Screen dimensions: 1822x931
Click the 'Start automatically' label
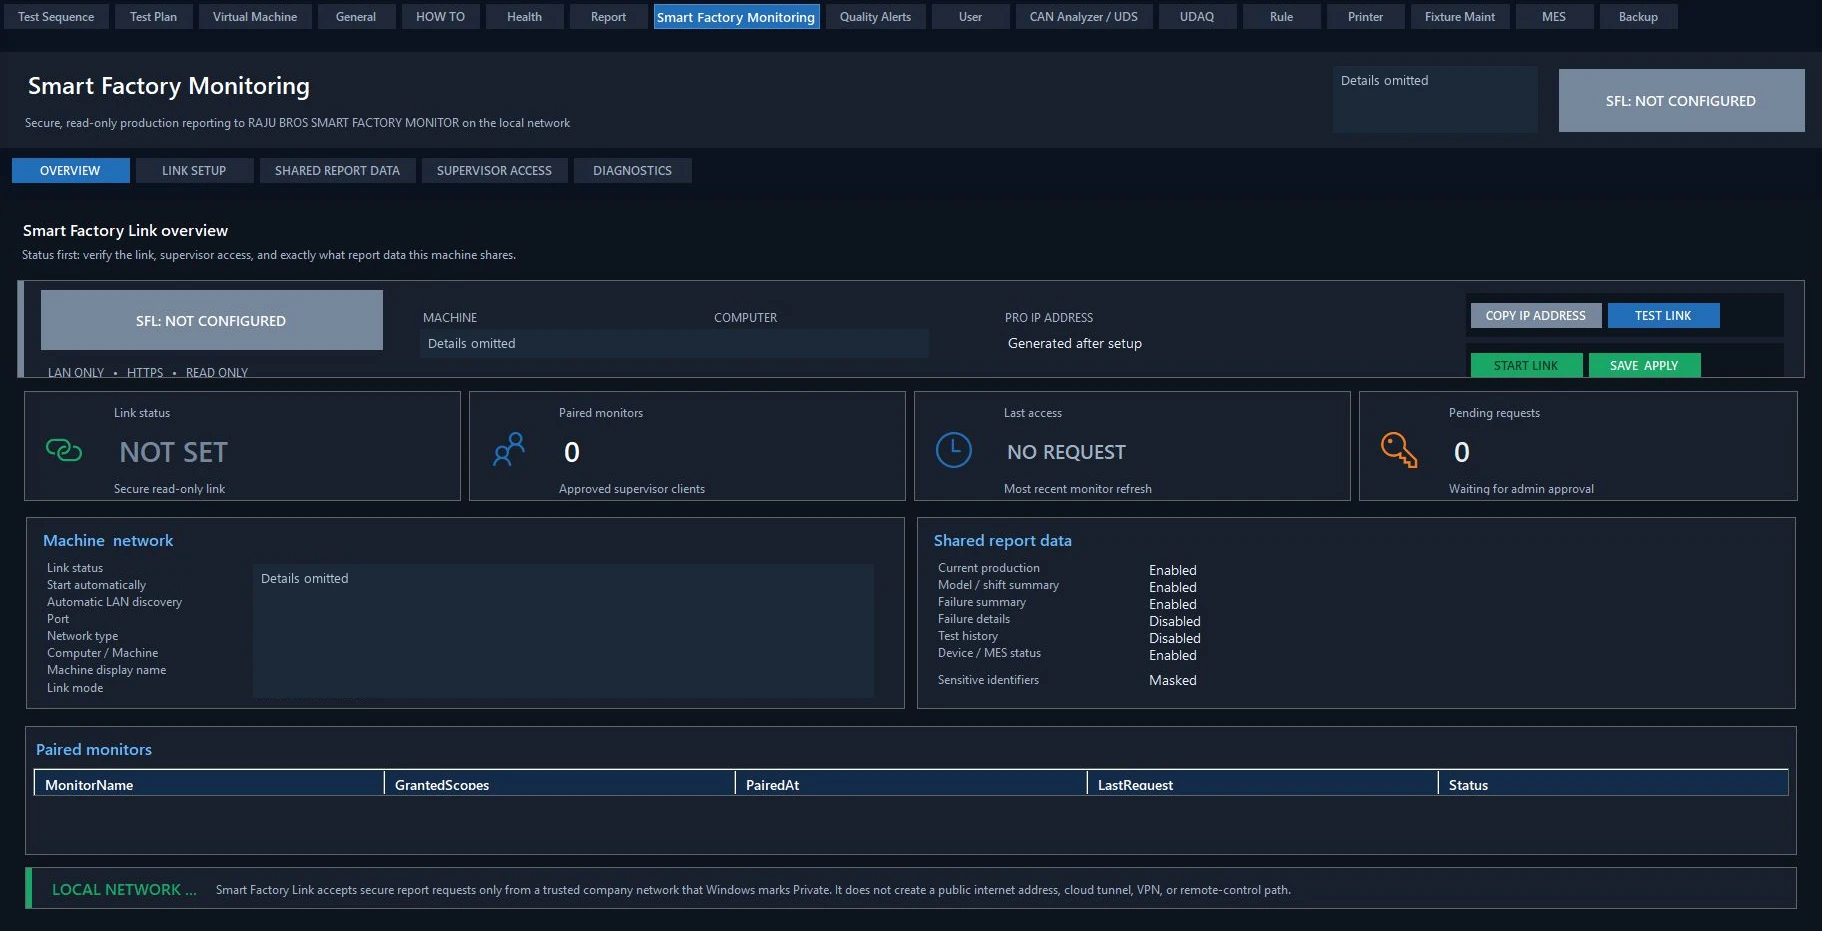96,585
